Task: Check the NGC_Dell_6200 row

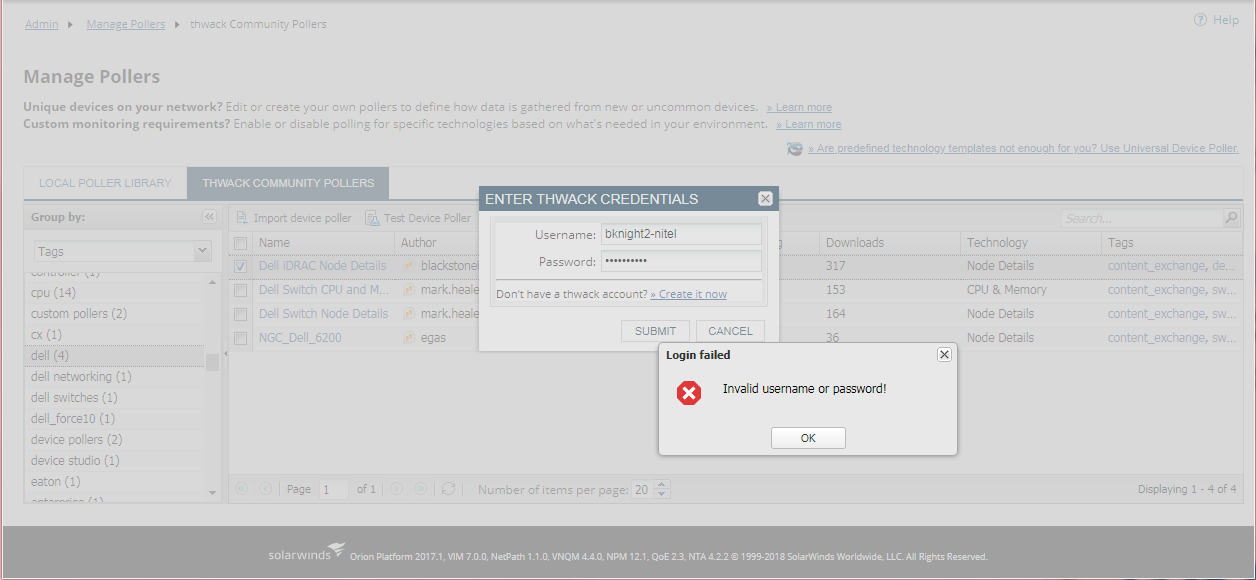Action: click(240, 338)
